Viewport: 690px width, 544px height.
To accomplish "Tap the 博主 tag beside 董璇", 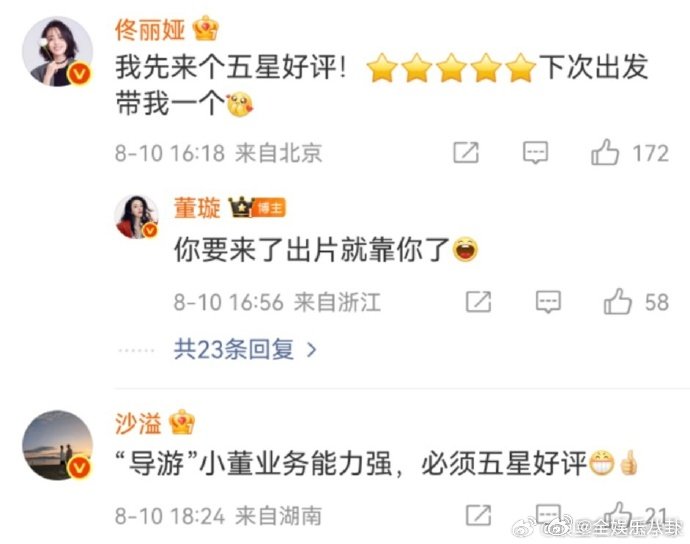I will coord(269,208).
